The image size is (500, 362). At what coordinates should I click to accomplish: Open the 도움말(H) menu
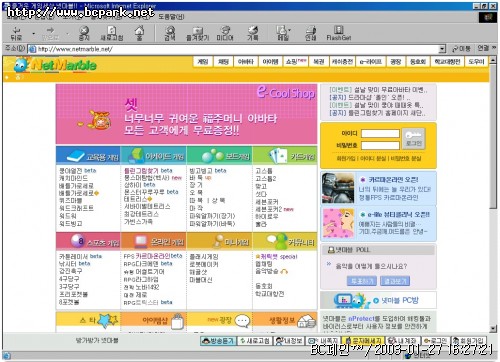(x=171, y=17)
